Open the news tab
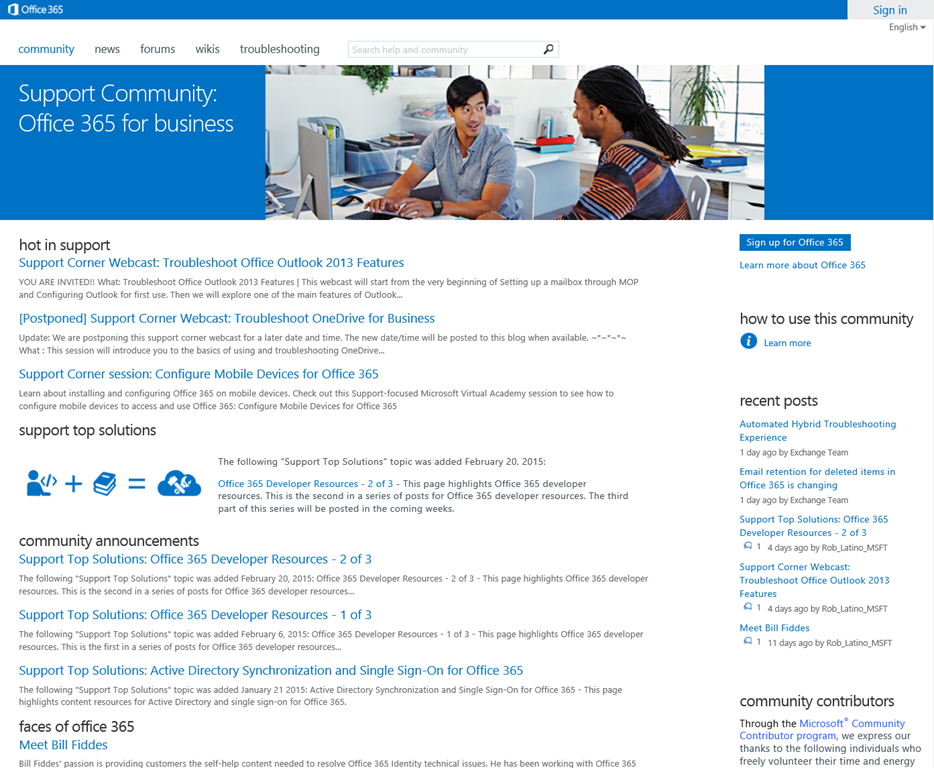 click(107, 49)
